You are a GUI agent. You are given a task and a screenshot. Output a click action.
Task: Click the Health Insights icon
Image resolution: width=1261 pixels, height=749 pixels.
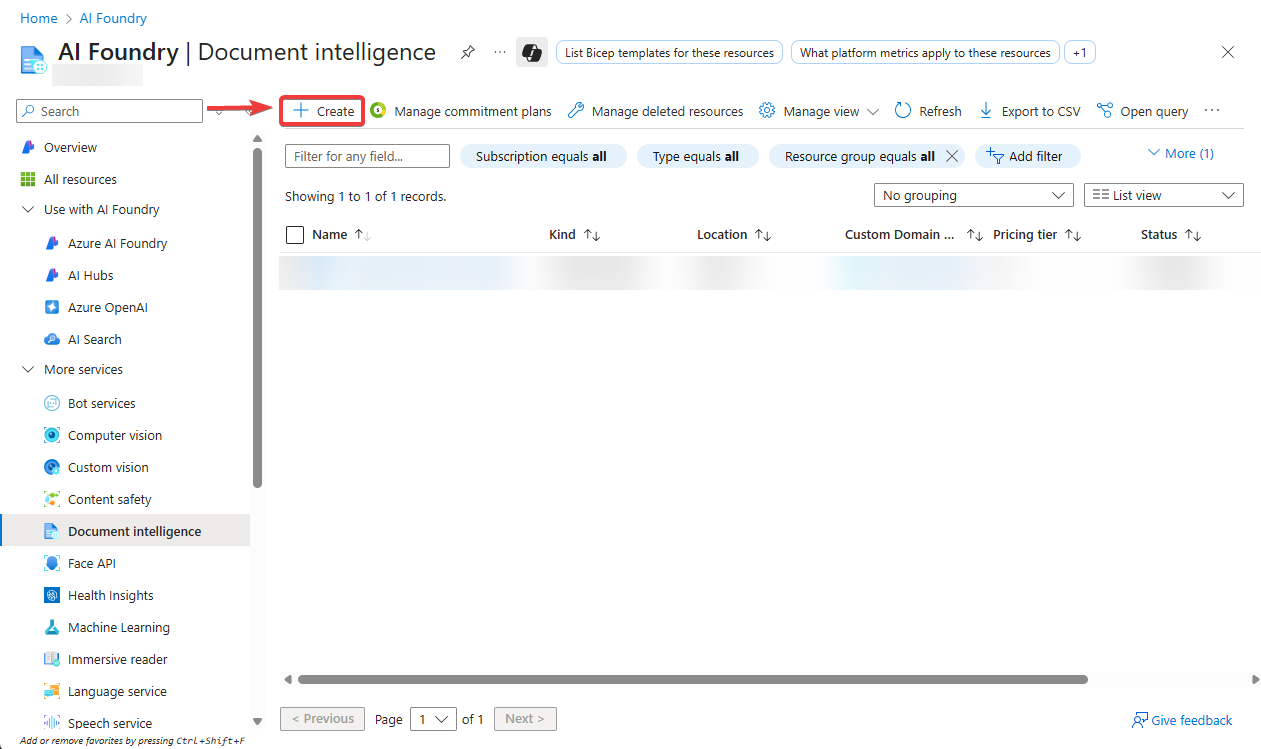pyautogui.click(x=52, y=595)
